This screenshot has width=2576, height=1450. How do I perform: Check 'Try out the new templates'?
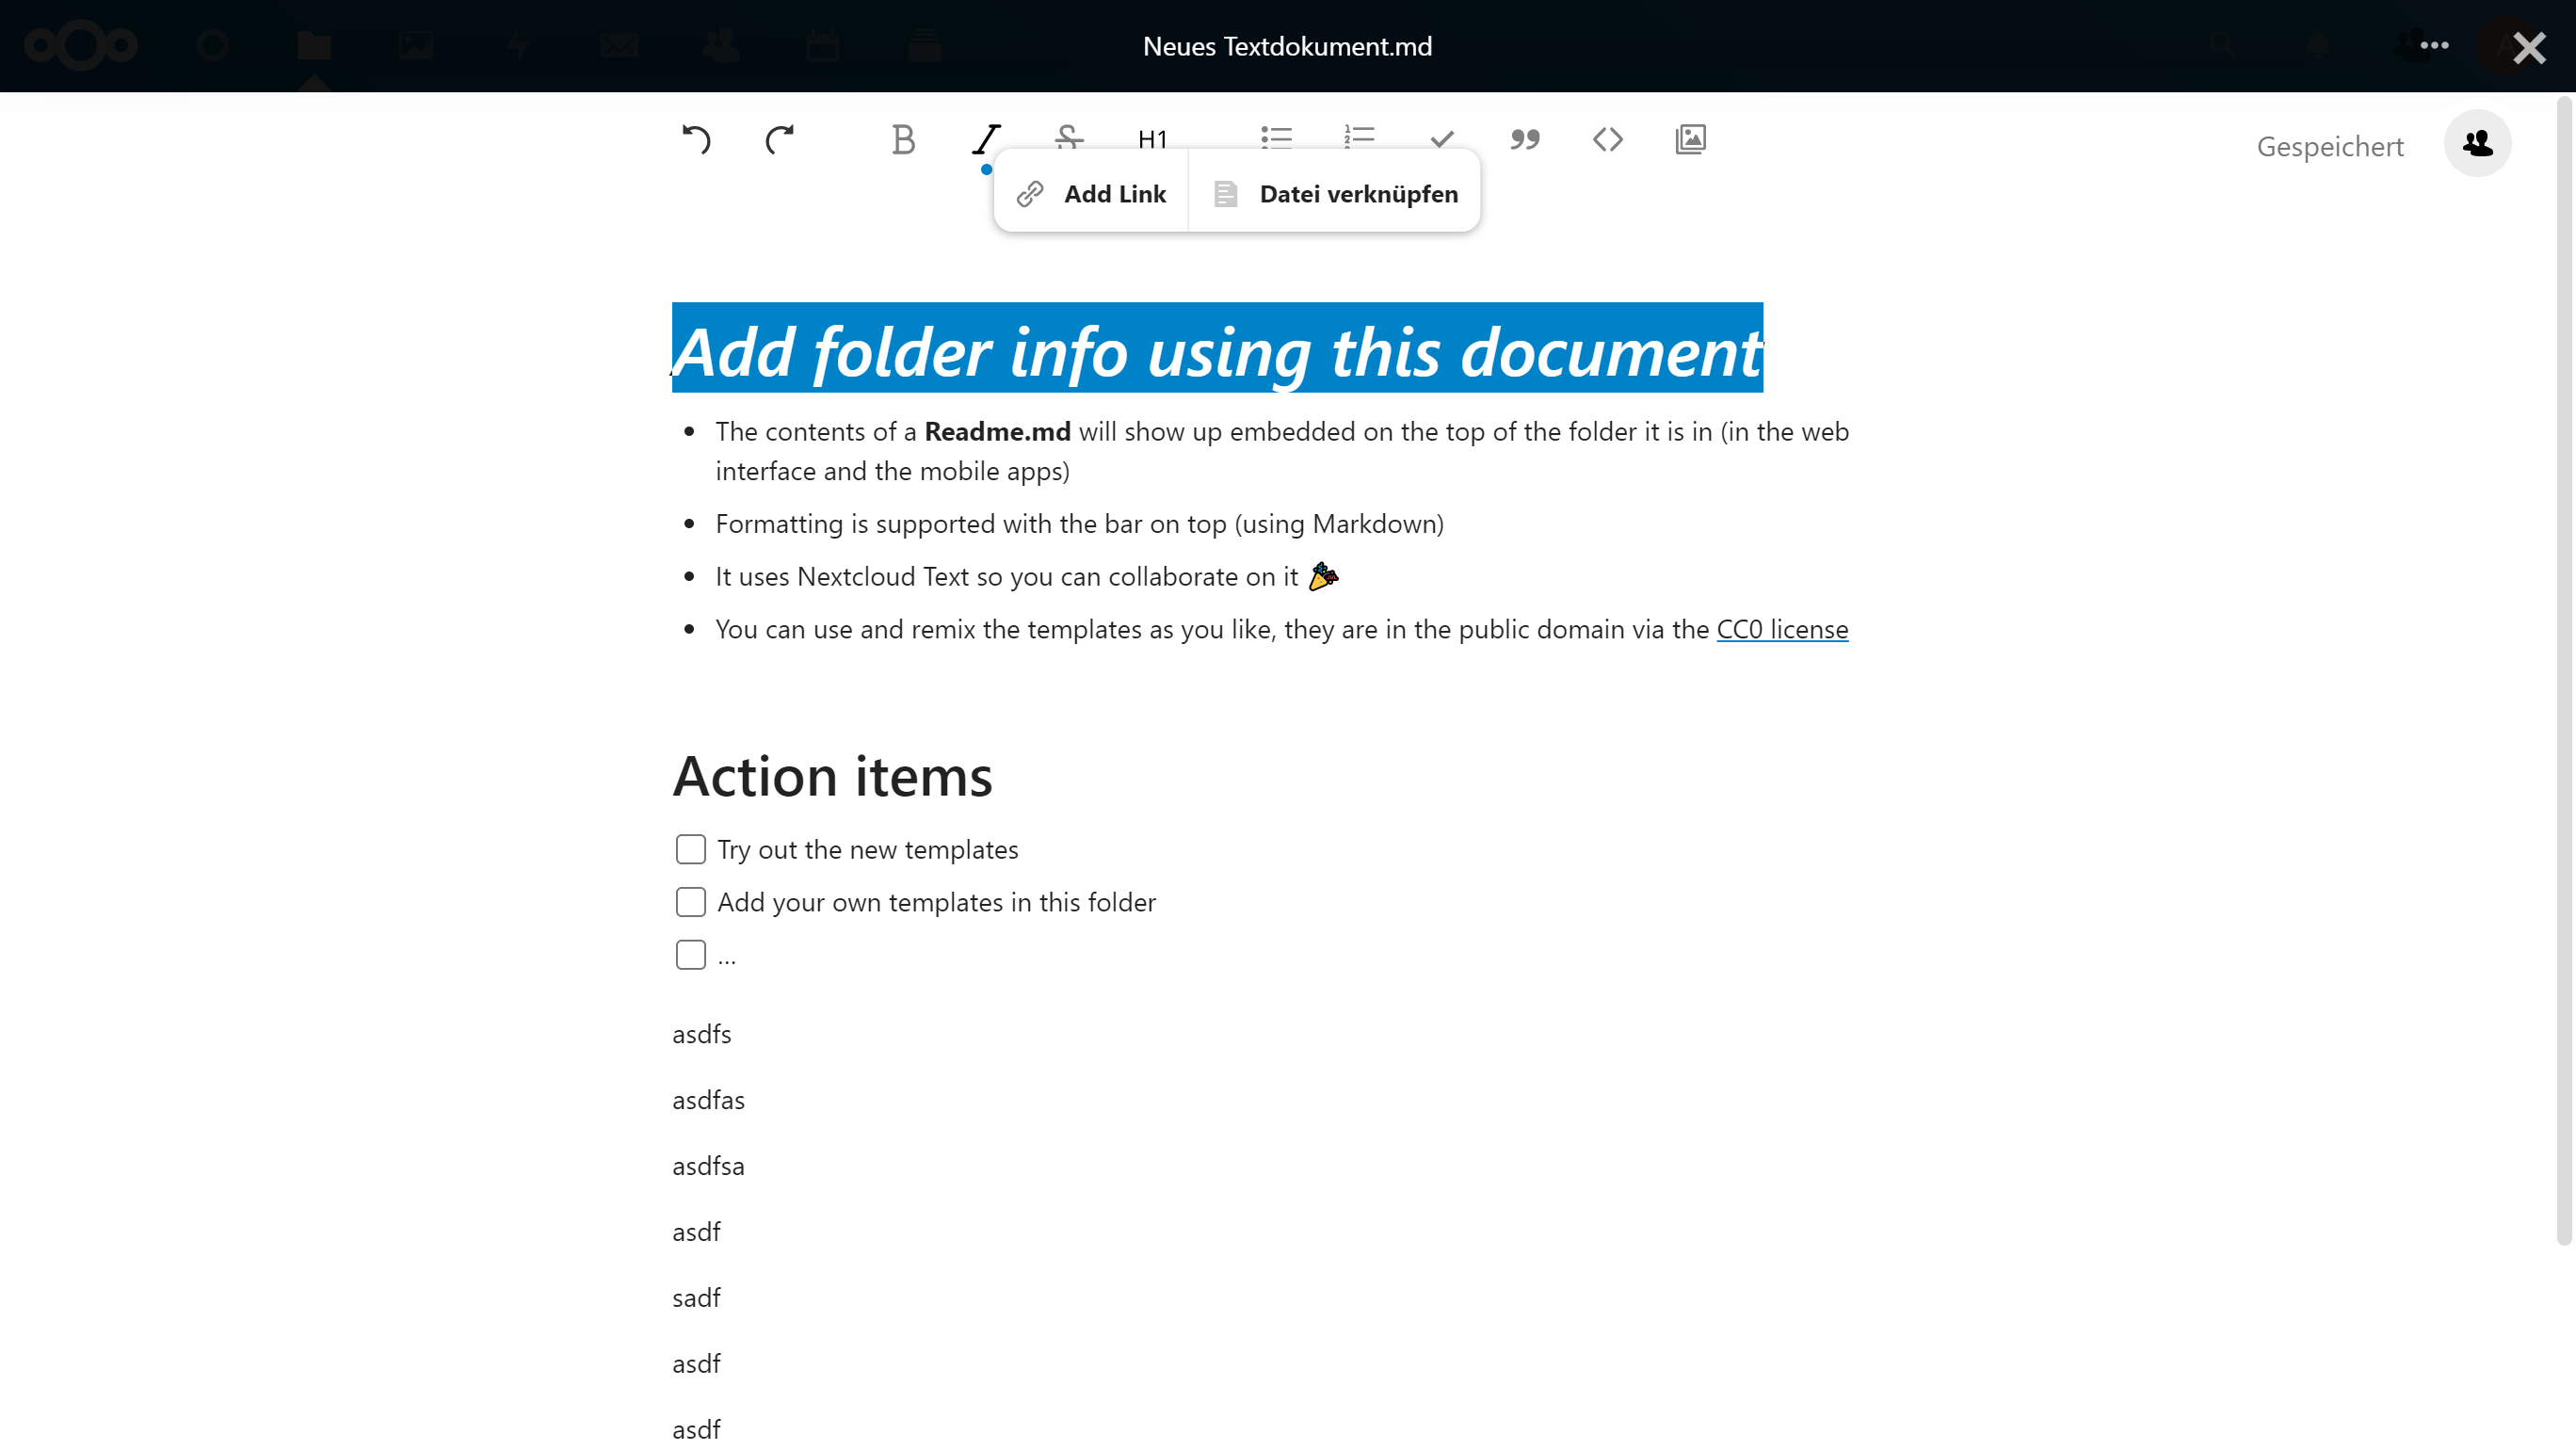[x=690, y=849]
